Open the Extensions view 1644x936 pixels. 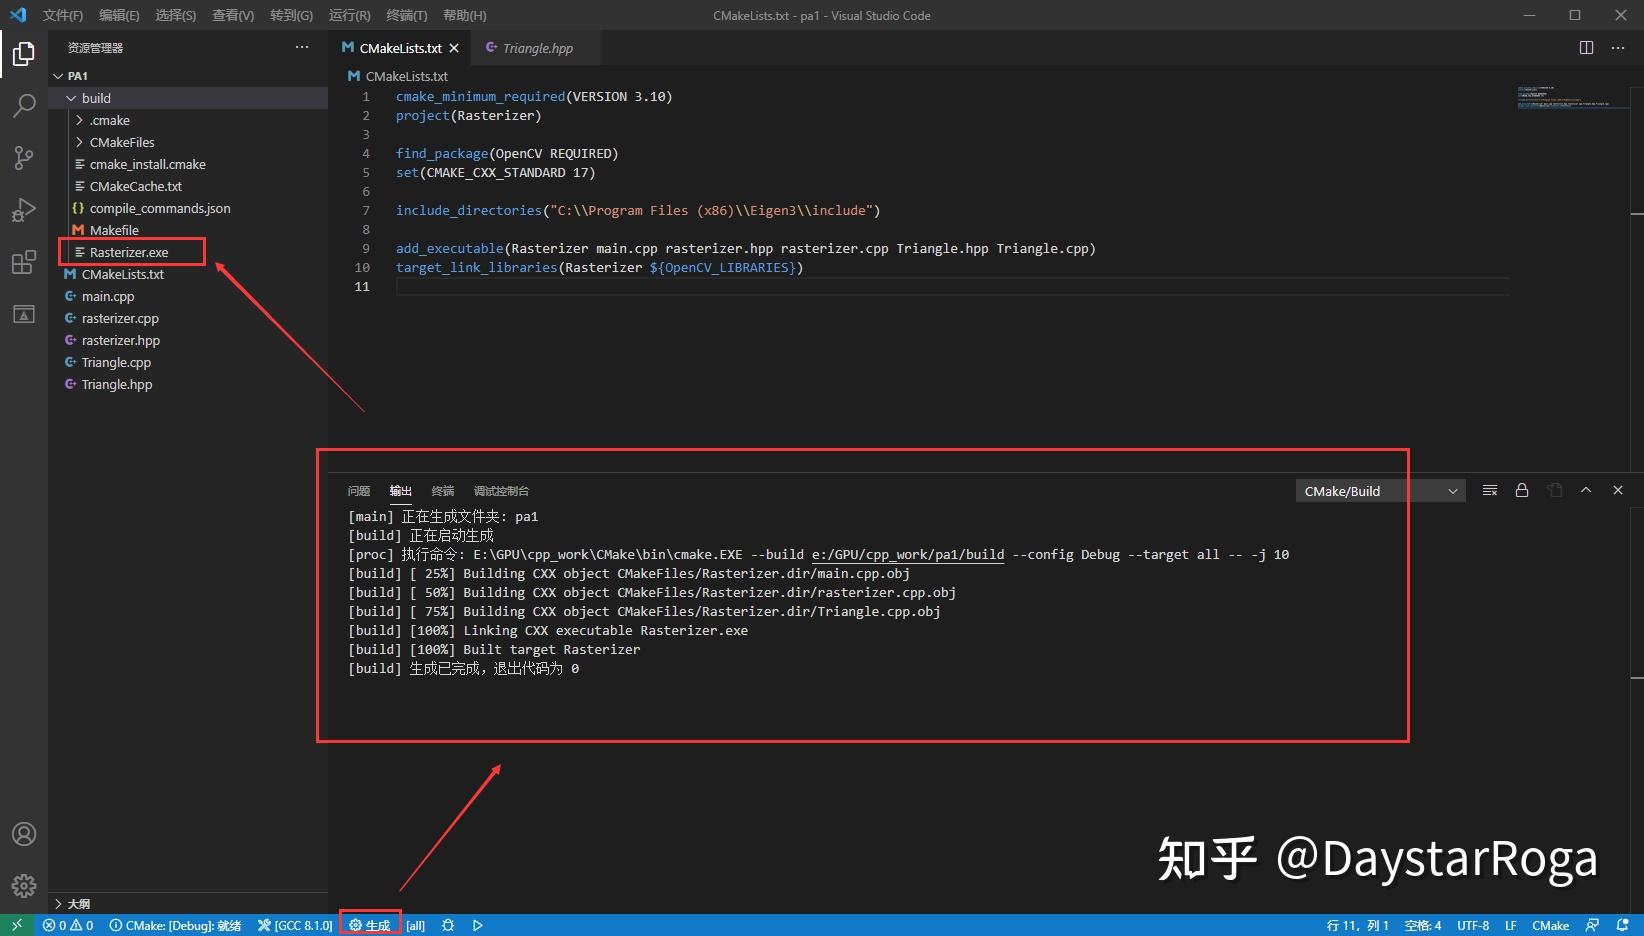[x=23, y=262]
